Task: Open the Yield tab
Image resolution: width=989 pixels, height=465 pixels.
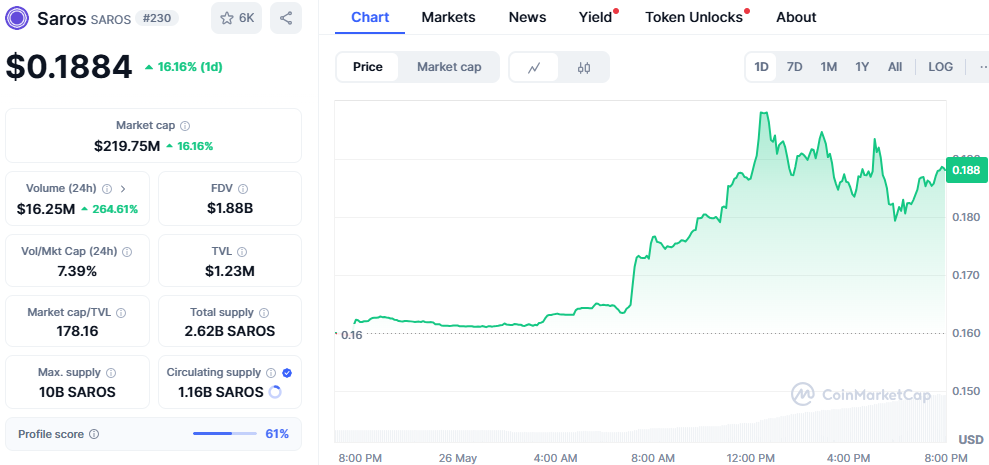Action: [x=595, y=18]
